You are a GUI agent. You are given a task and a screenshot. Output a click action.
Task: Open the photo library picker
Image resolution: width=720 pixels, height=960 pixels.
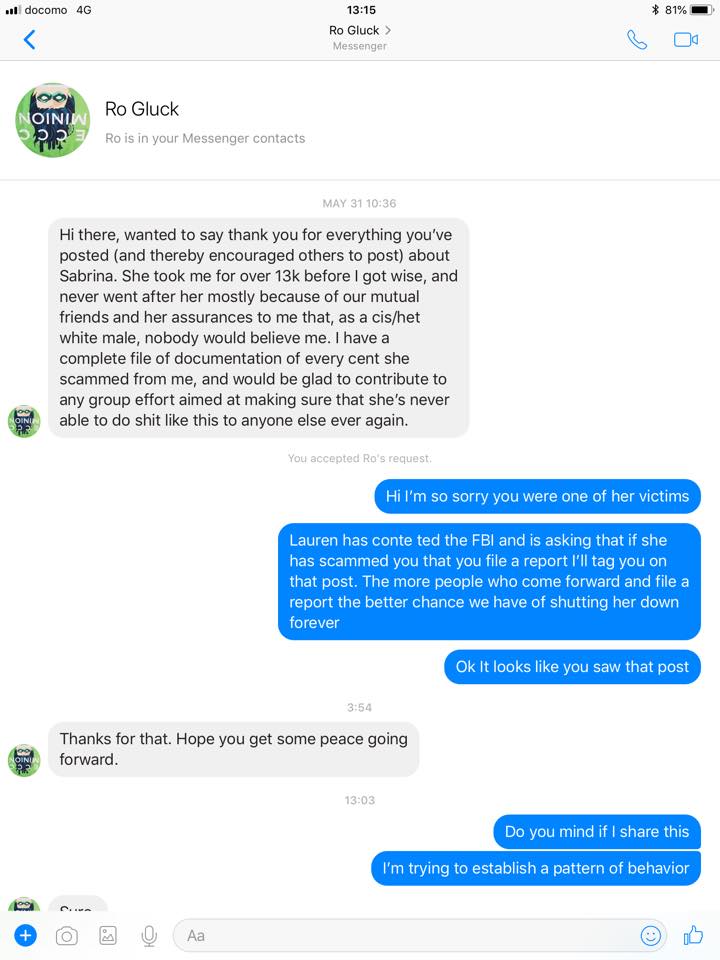point(108,935)
